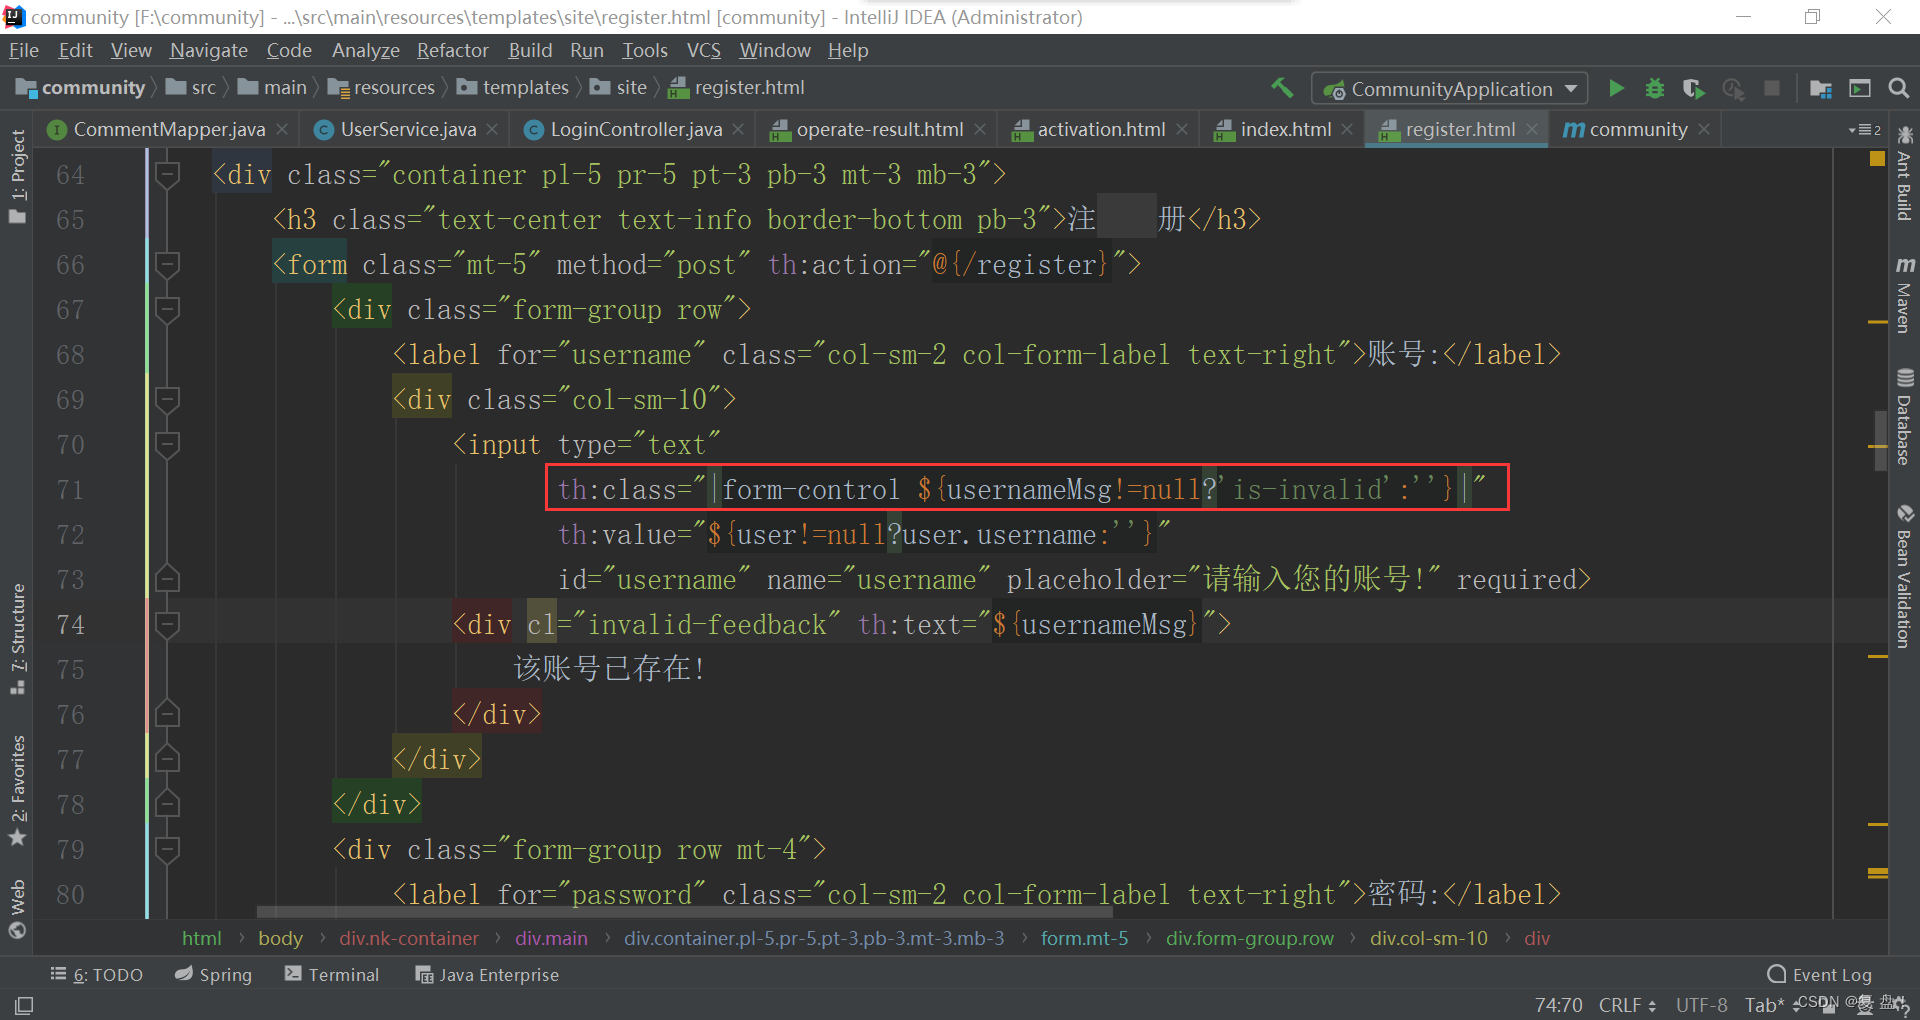Click the toolbar icon left of search
The width and height of the screenshot is (1920, 1020).
point(1860,88)
